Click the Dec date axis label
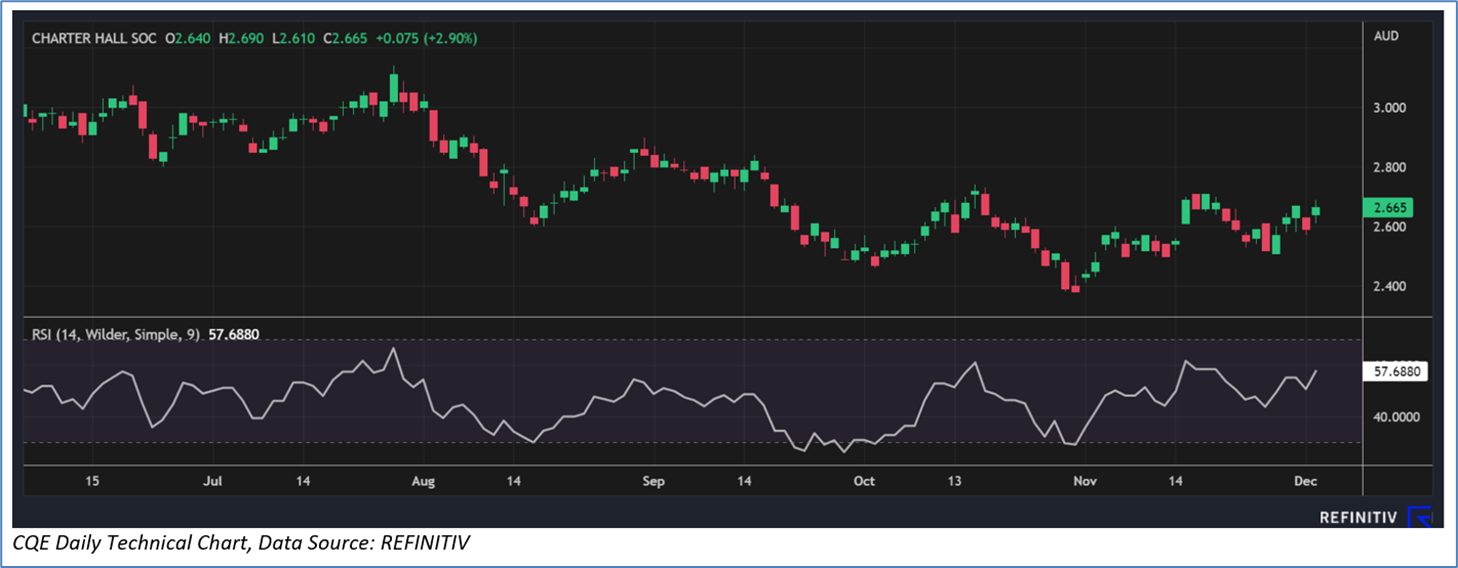 [1306, 481]
